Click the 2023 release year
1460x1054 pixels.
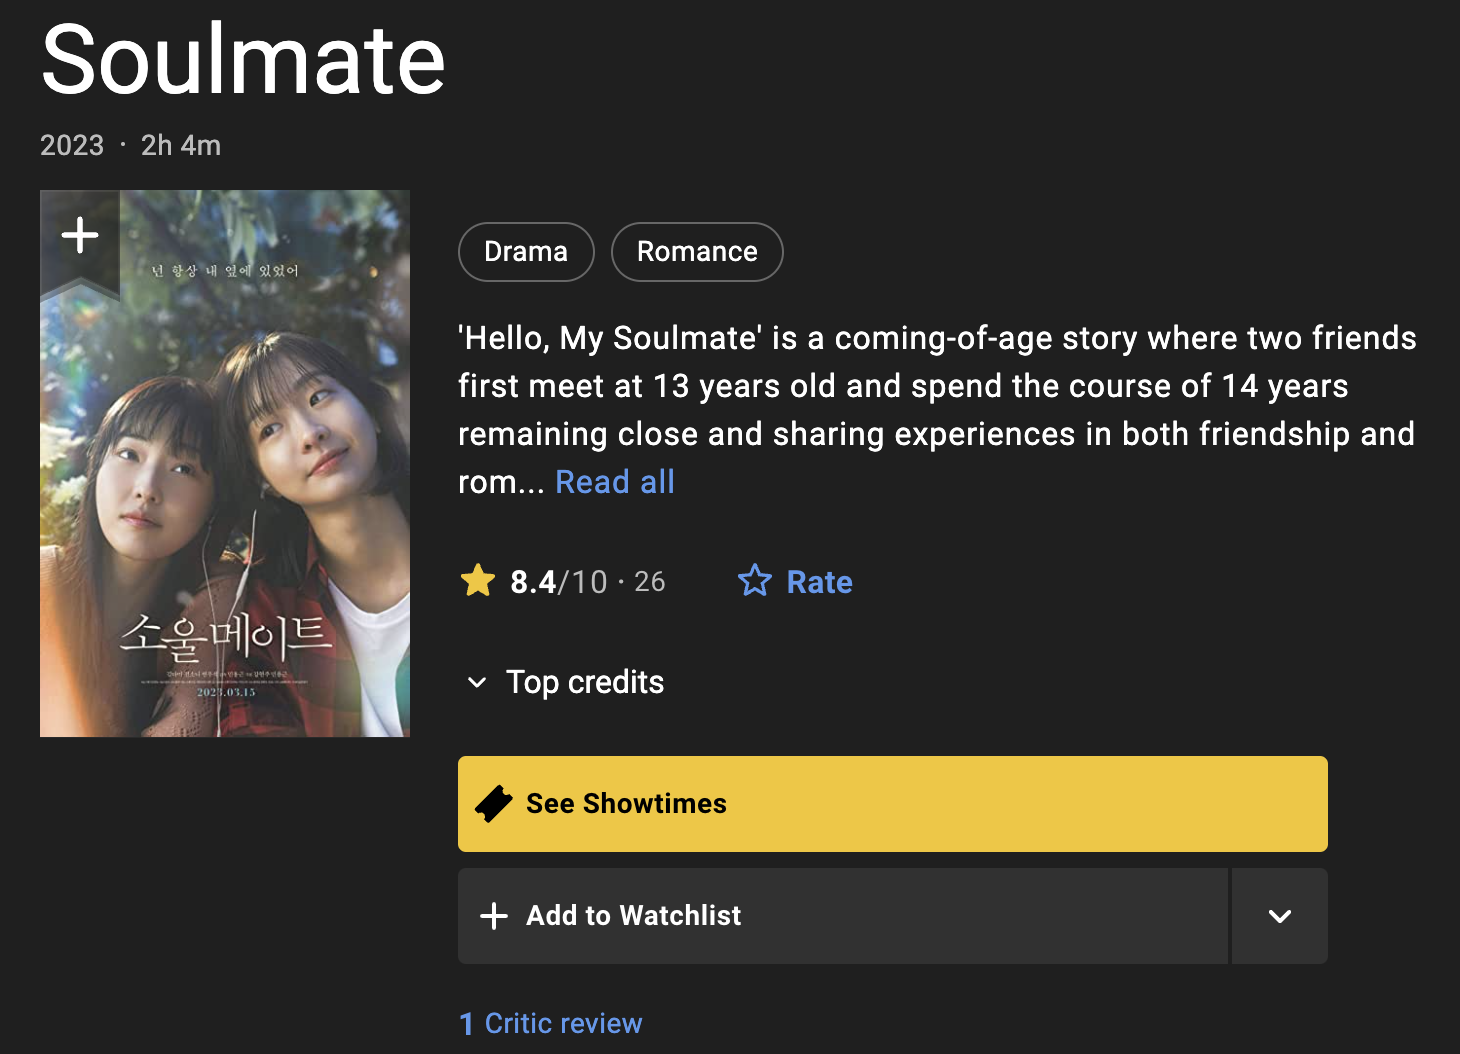(x=72, y=146)
